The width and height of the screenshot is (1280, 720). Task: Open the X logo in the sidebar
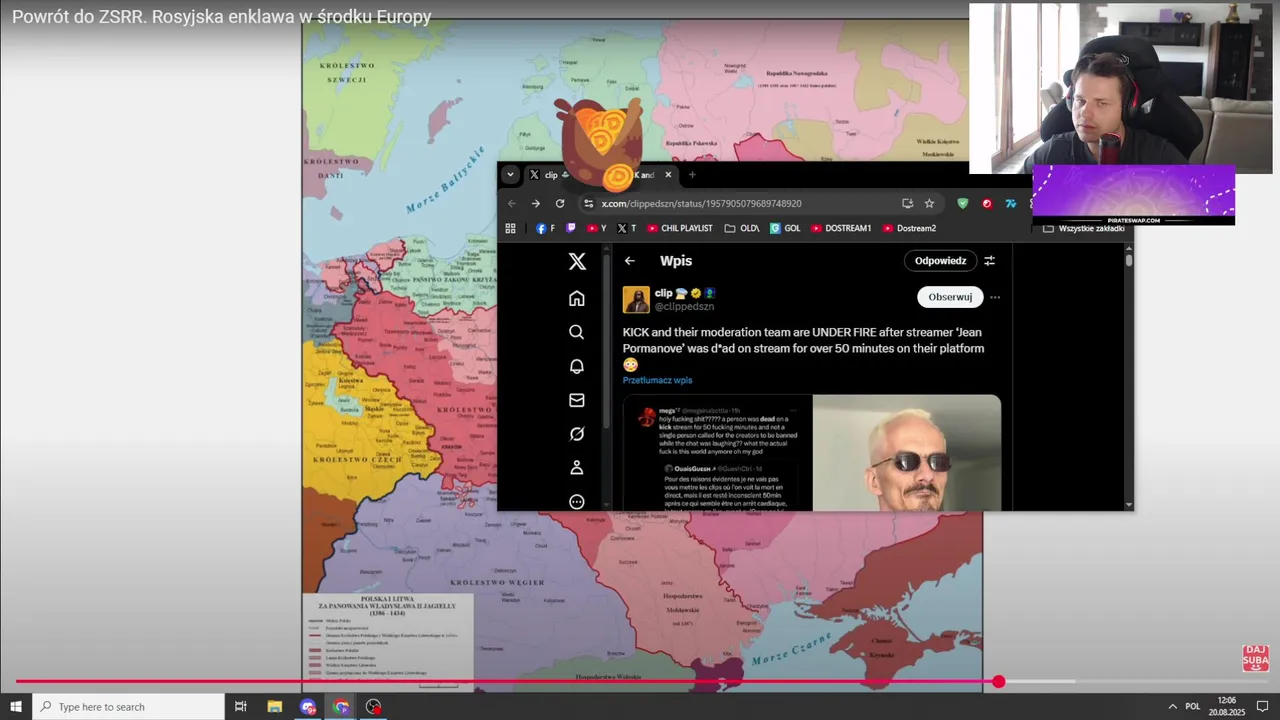pos(577,262)
